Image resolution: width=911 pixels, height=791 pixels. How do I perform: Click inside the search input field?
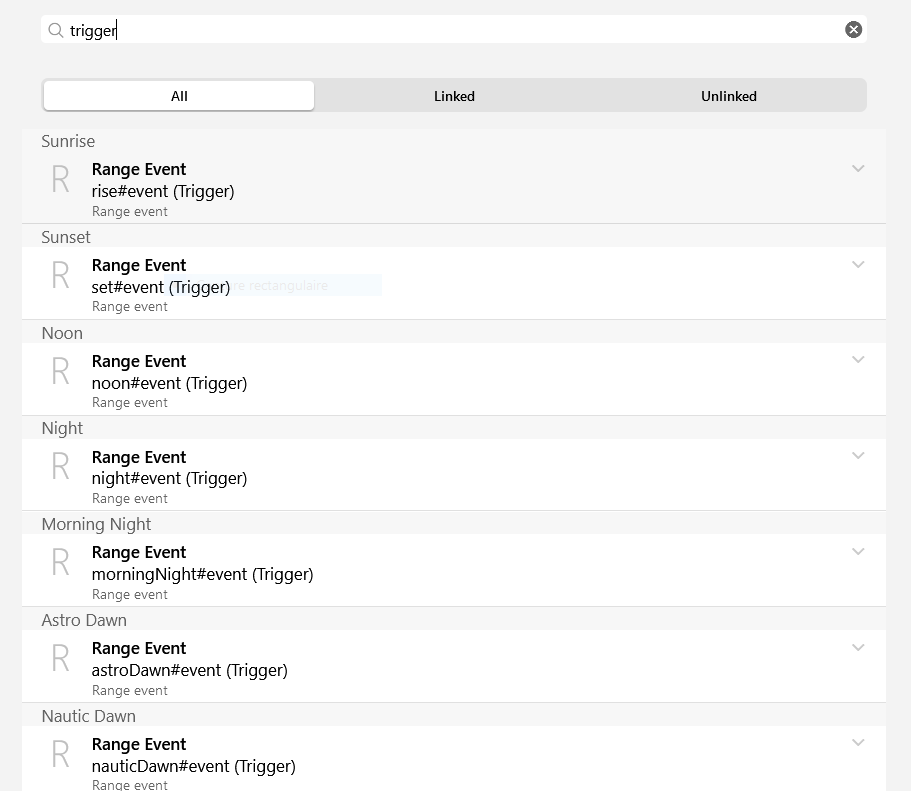tap(450, 30)
